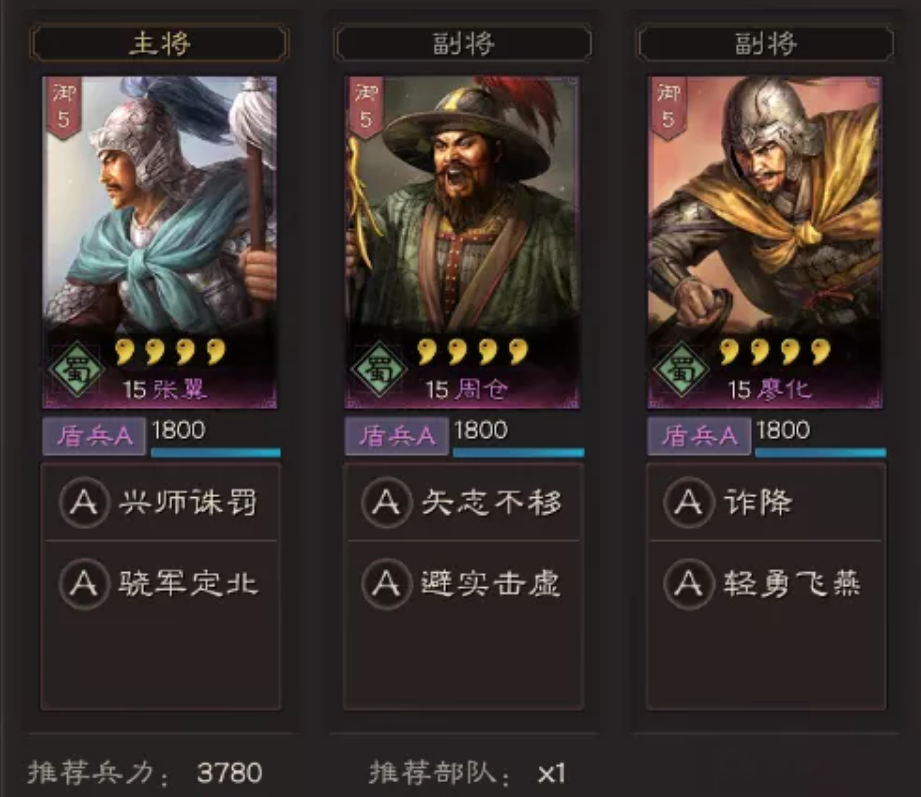Open the 轻勇飞燕 skill entry

[766, 583]
